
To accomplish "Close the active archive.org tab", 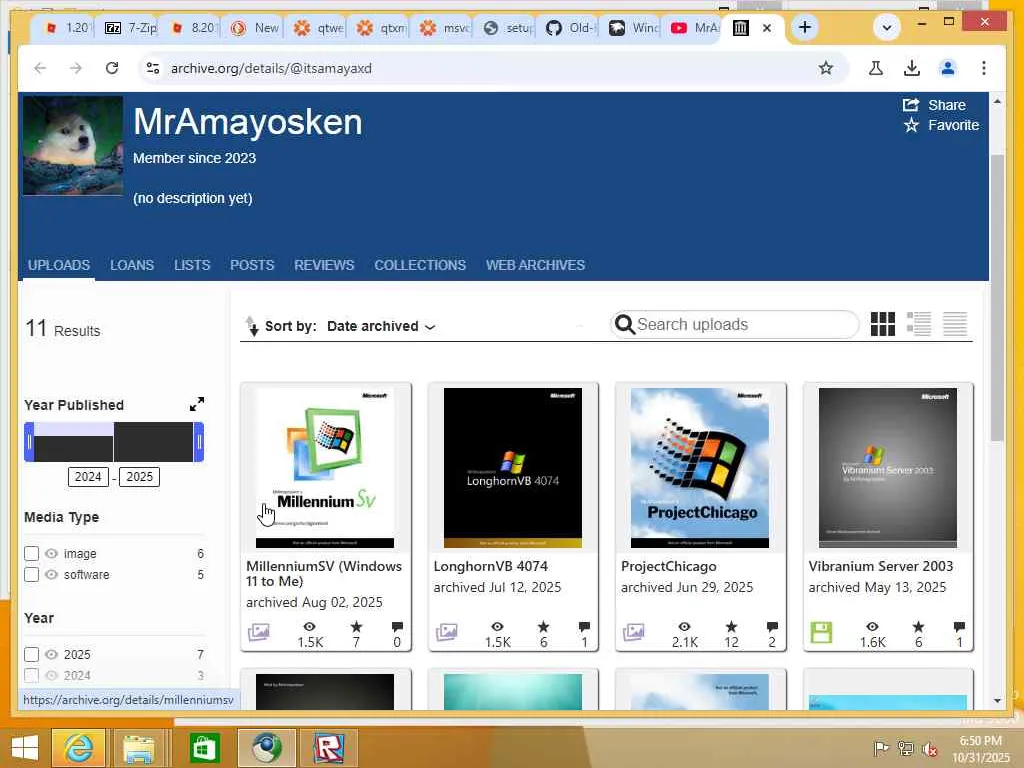I will 767,28.
